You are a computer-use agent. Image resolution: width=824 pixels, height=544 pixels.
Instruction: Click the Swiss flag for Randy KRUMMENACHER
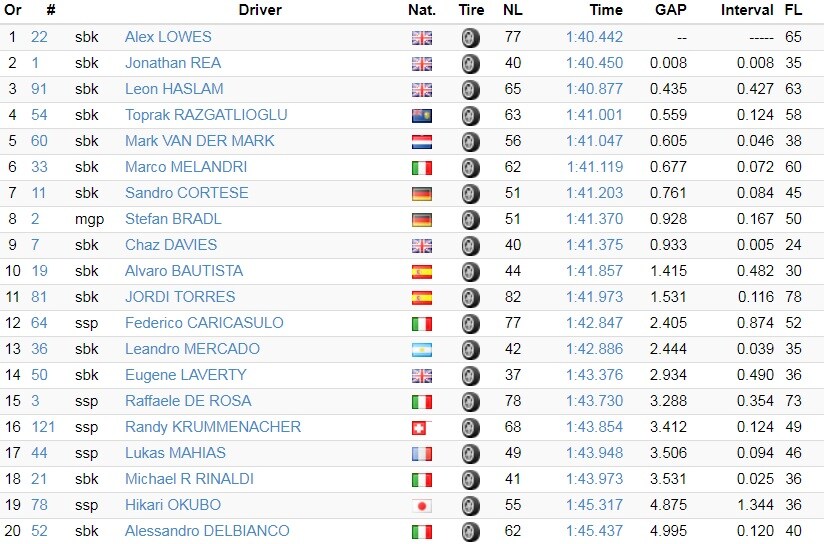[421, 428]
